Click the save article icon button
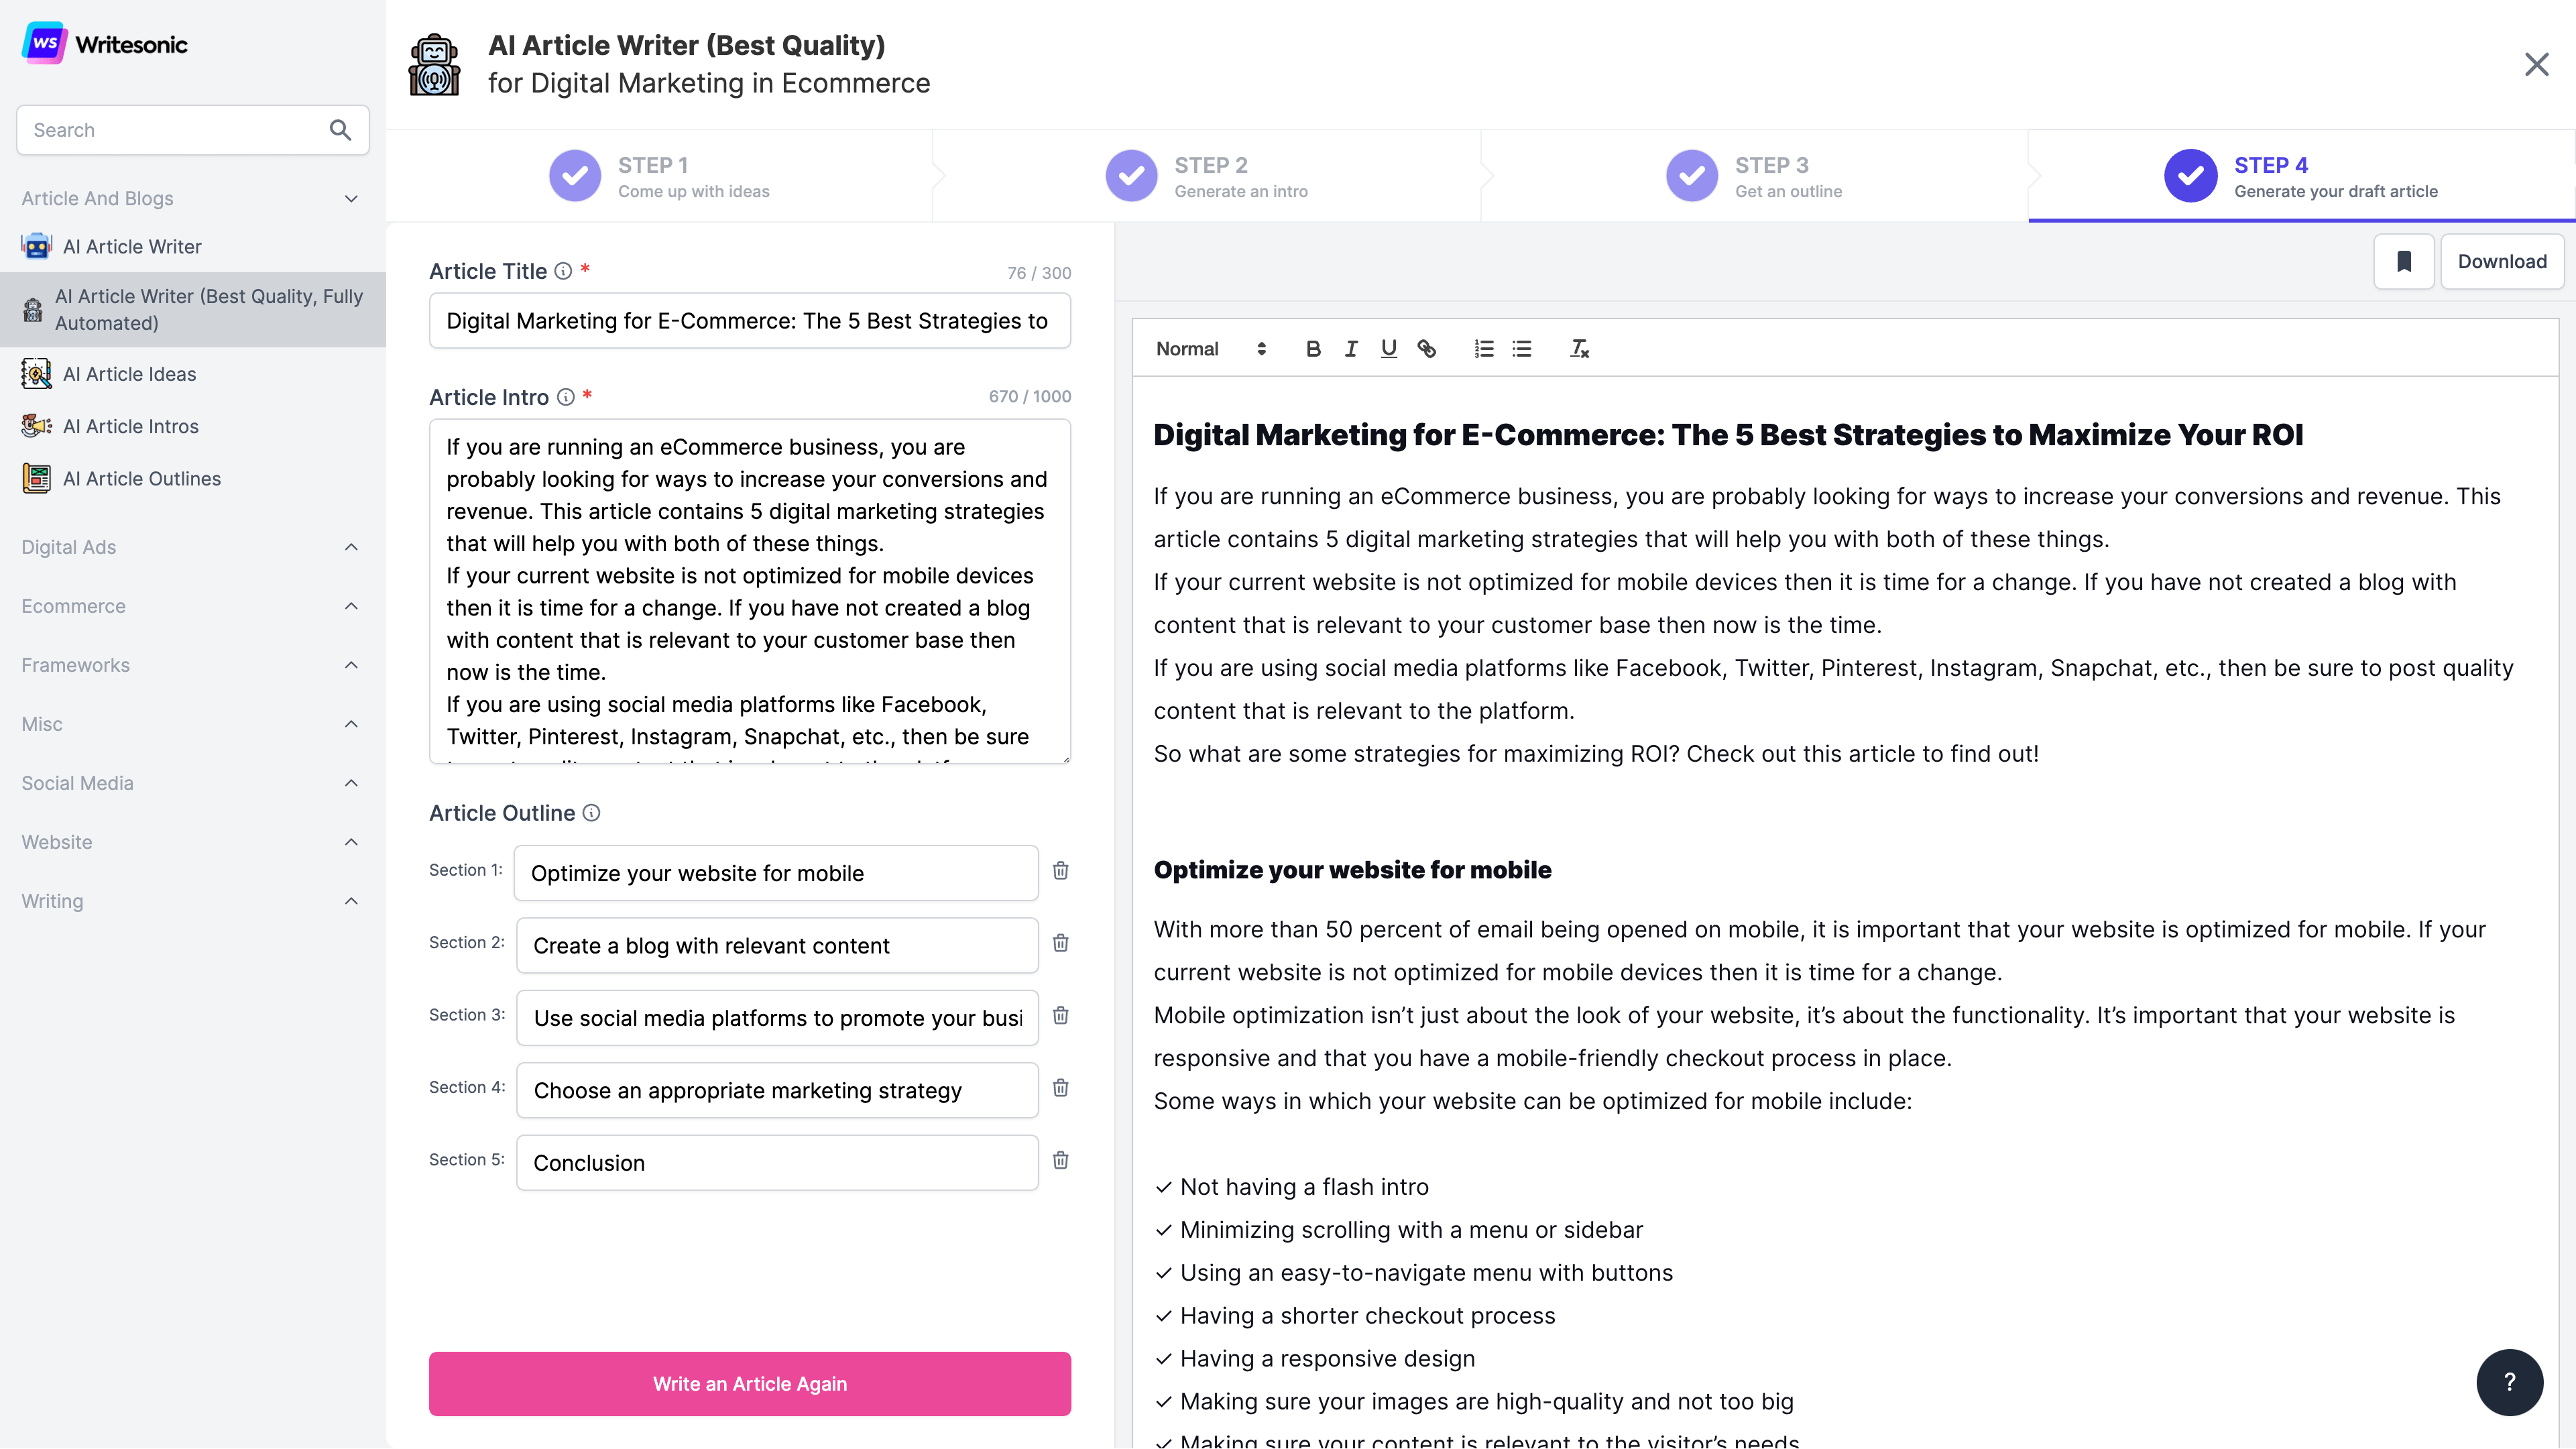 tap(2404, 262)
